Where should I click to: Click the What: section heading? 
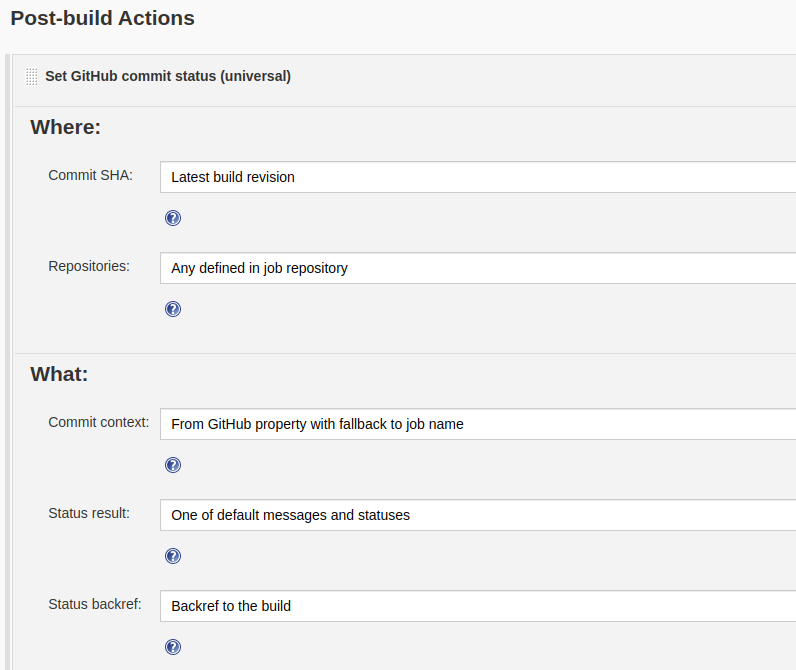point(59,374)
